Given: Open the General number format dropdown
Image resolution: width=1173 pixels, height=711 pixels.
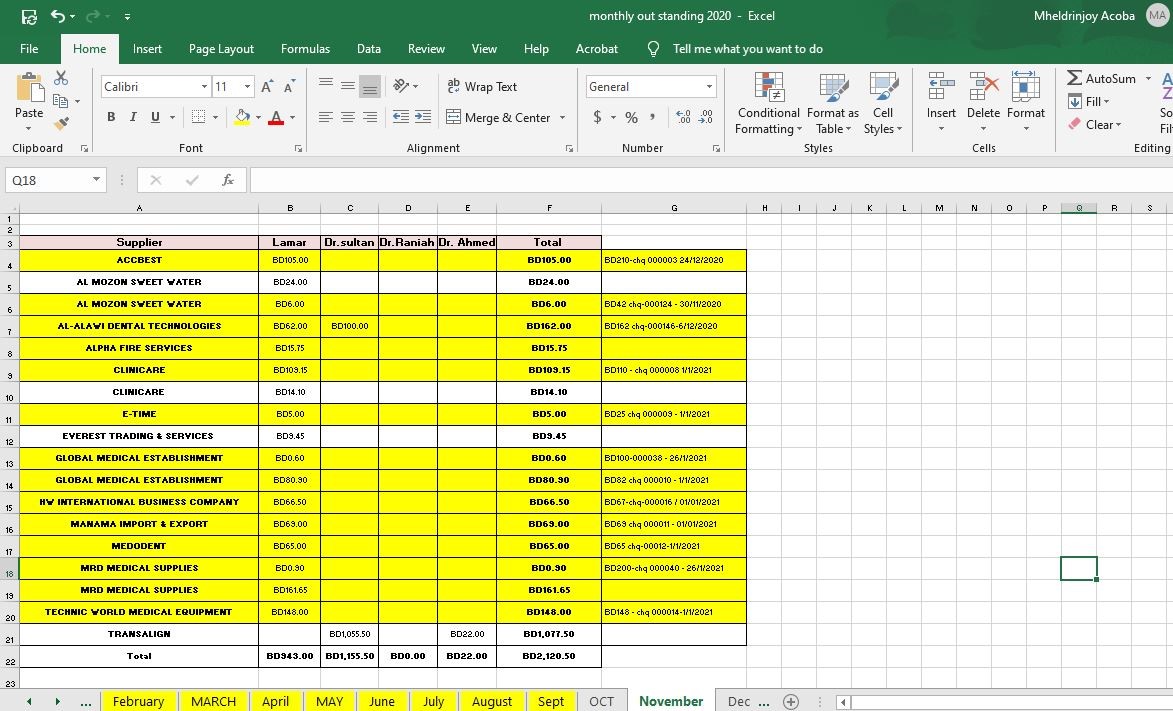Looking at the screenshot, I should 709,87.
